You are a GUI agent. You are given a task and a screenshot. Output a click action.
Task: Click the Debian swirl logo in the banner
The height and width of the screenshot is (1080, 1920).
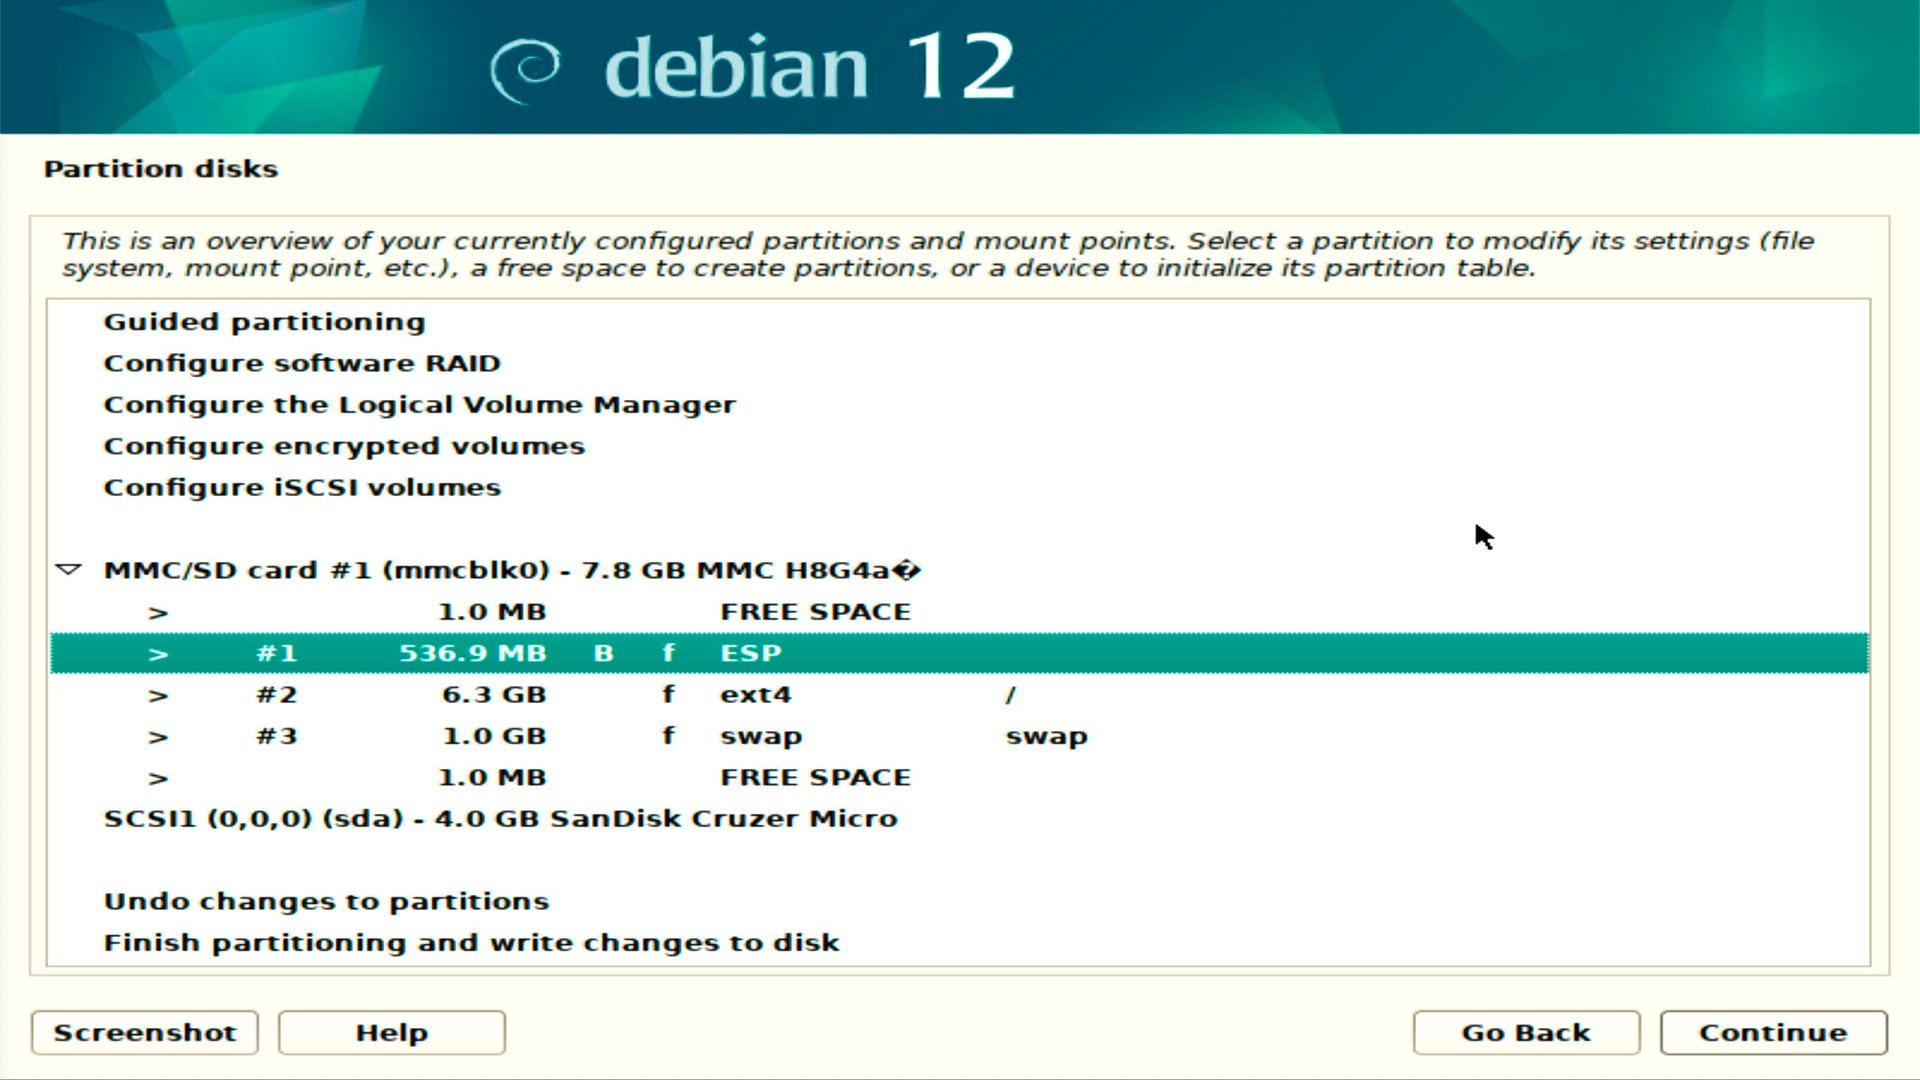pyautogui.click(x=525, y=70)
